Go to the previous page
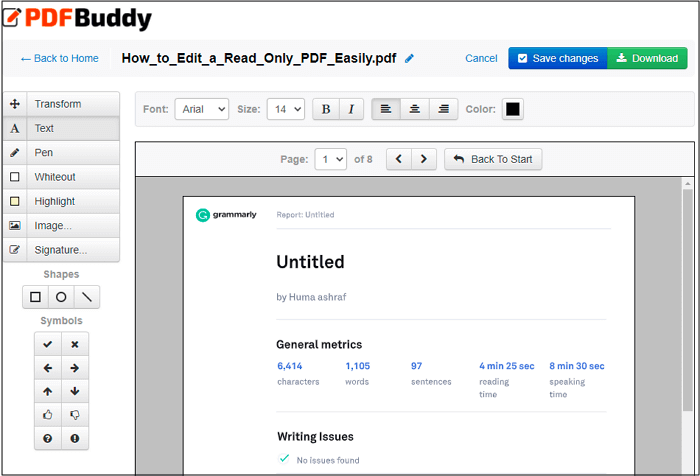Image resolution: width=700 pixels, height=476 pixels. click(399, 159)
